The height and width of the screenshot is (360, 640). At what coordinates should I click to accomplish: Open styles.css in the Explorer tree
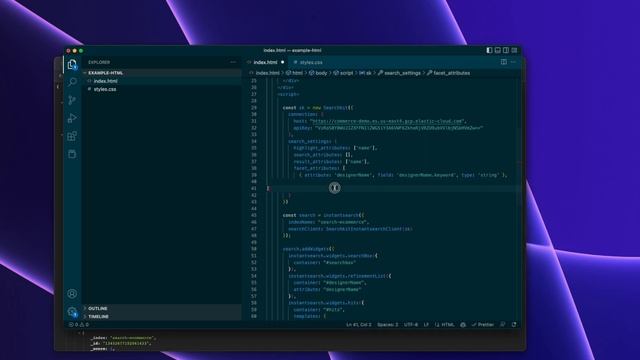(162, 89)
